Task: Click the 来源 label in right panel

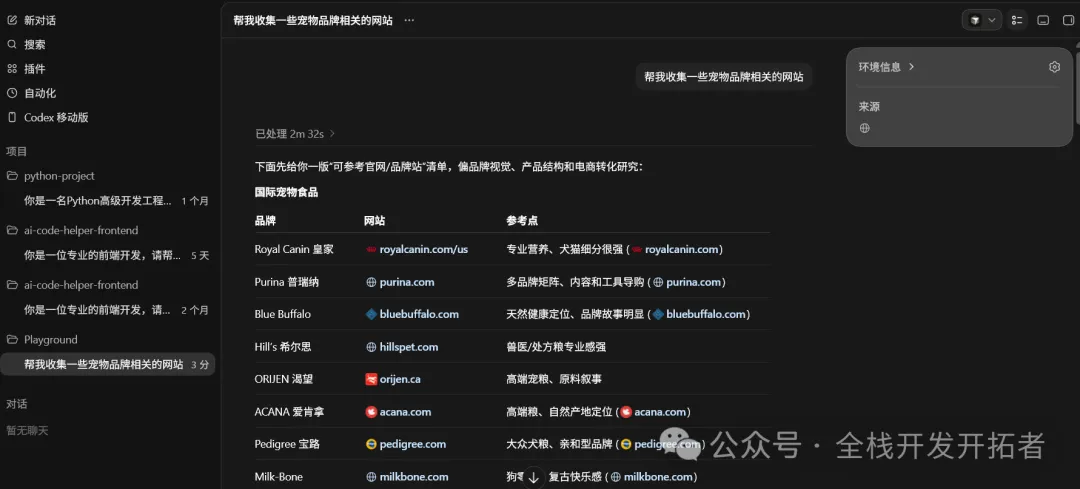Action: pyautogui.click(x=869, y=107)
